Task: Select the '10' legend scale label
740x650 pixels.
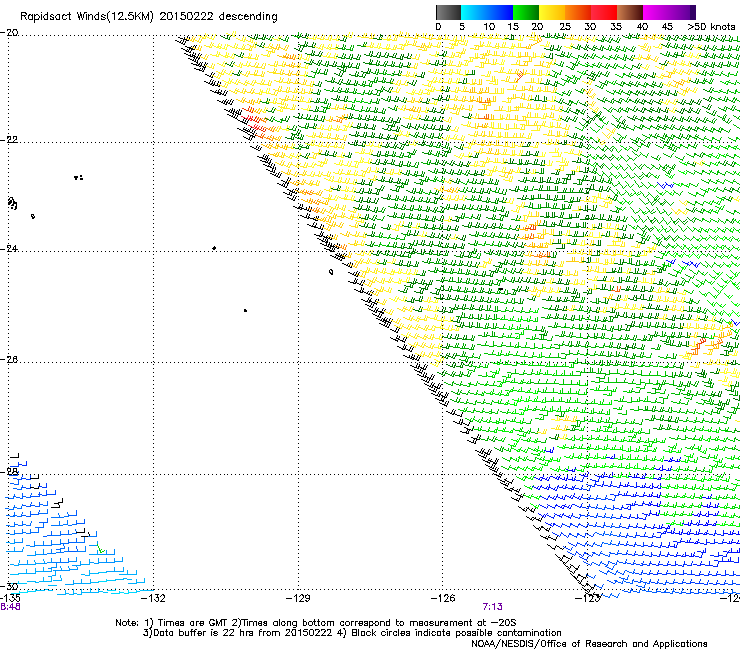Action: point(489,27)
